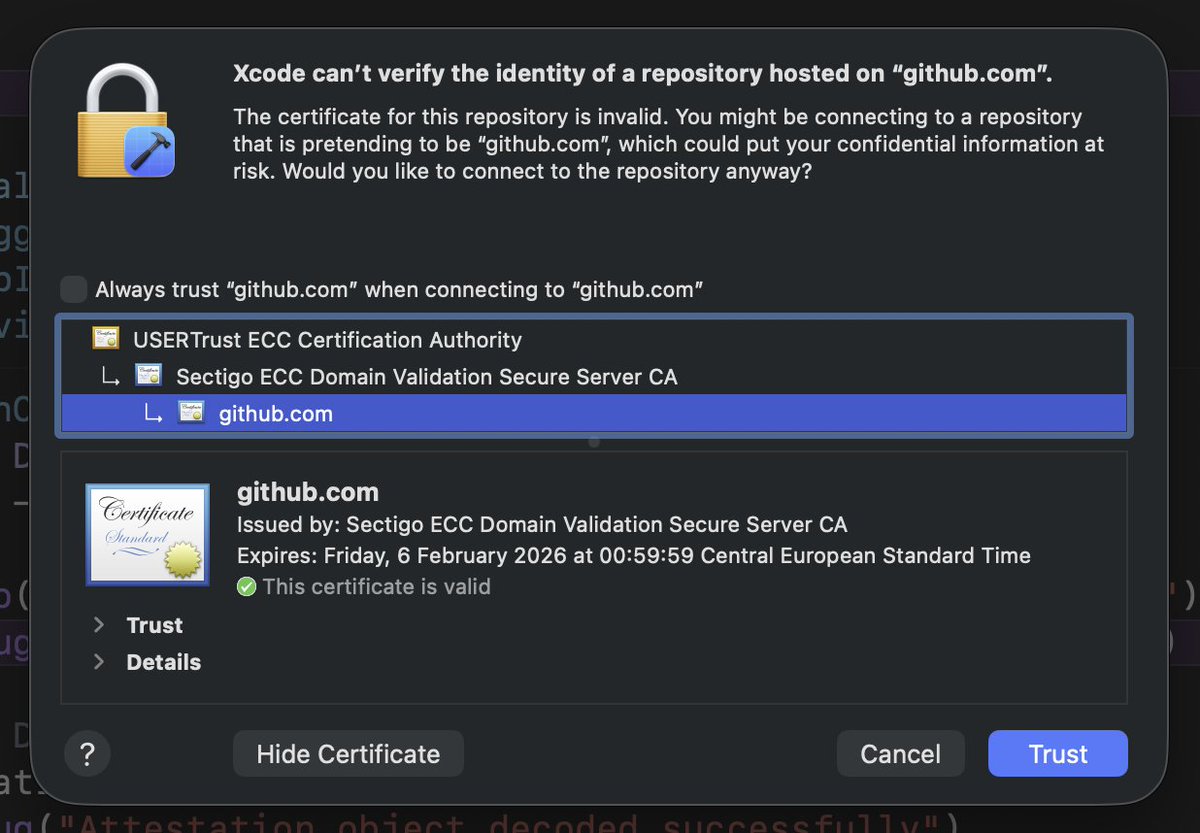Click the large Certificate Standard thumbnail
Viewport: 1200px width, 833px height.
(147, 534)
